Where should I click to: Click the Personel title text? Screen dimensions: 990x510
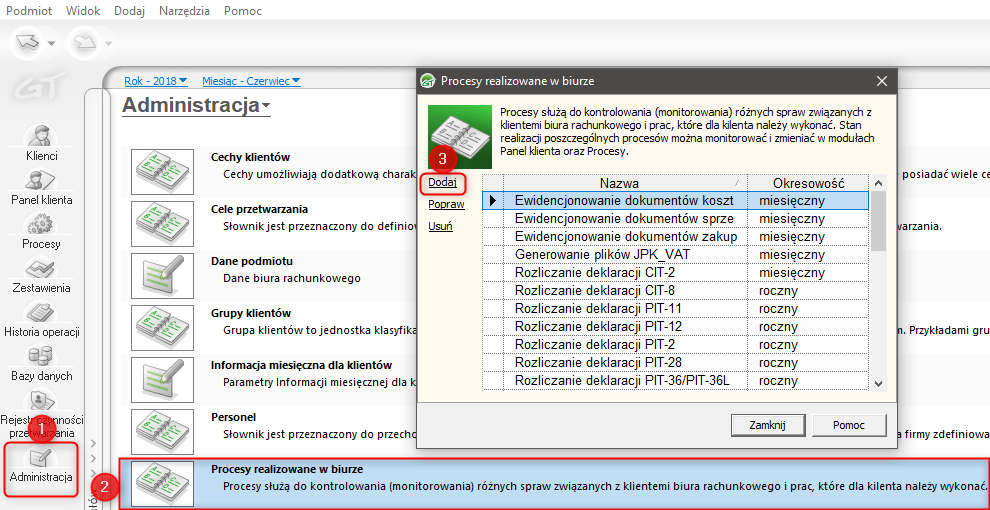pyautogui.click(x=233, y=417)
